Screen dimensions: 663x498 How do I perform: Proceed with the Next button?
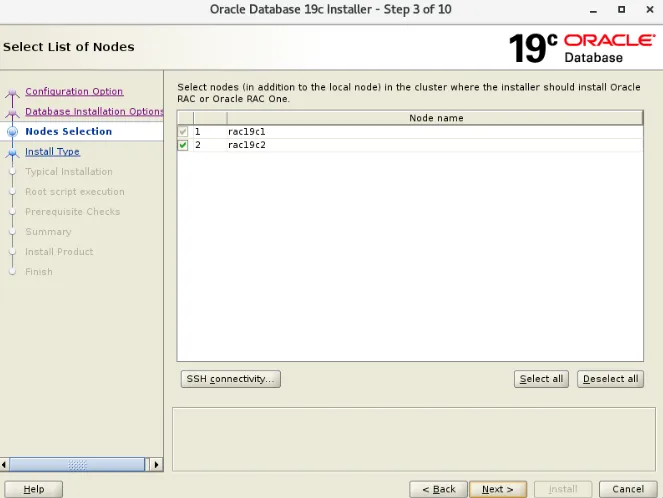(498, 489)
